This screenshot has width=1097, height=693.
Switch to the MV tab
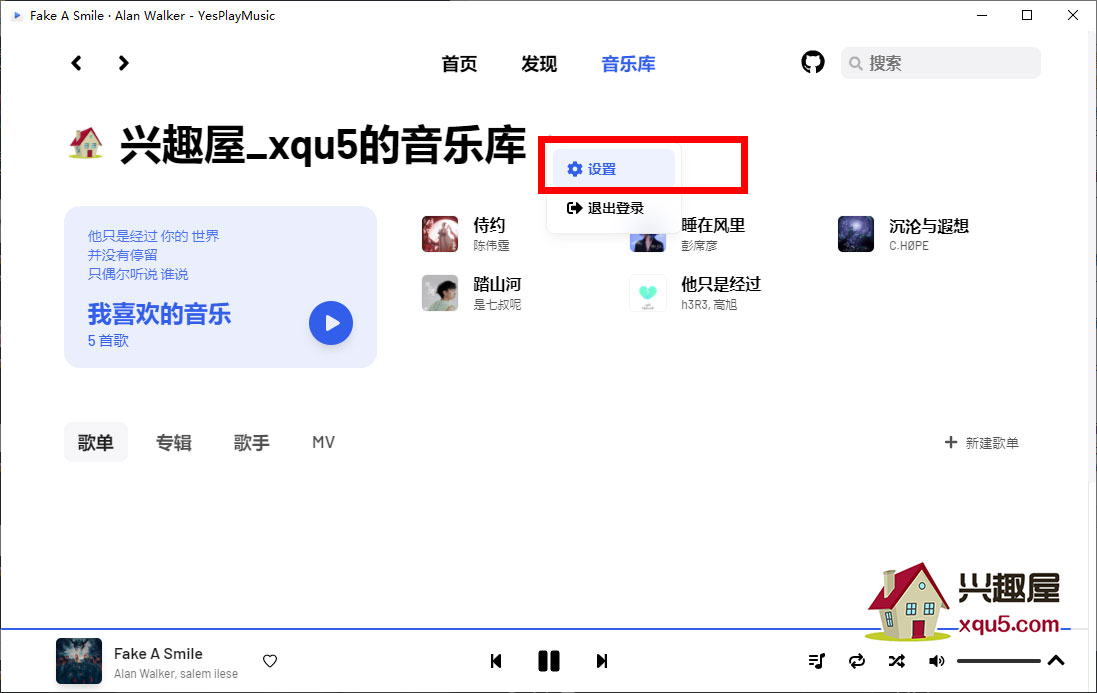click(x=323, y=442)
